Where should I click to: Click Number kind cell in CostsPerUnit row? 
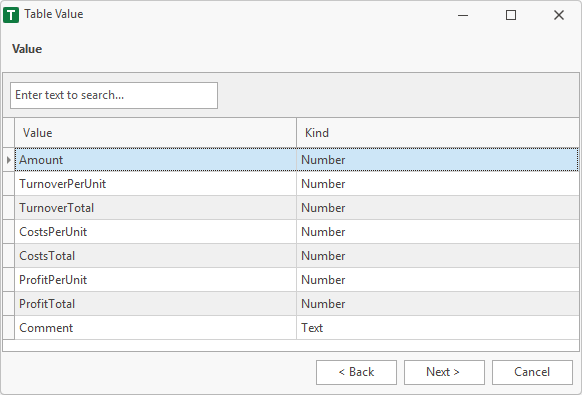point(438,232)
